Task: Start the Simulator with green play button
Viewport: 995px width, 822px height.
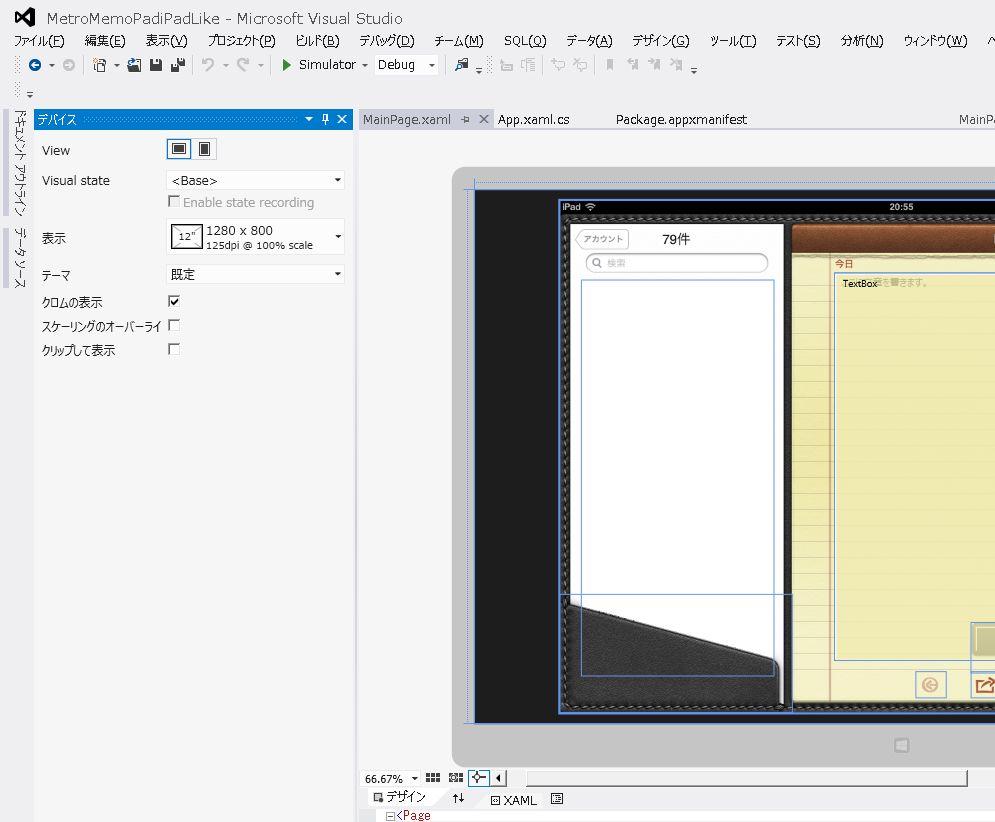Action: click(x=287, y=65)
